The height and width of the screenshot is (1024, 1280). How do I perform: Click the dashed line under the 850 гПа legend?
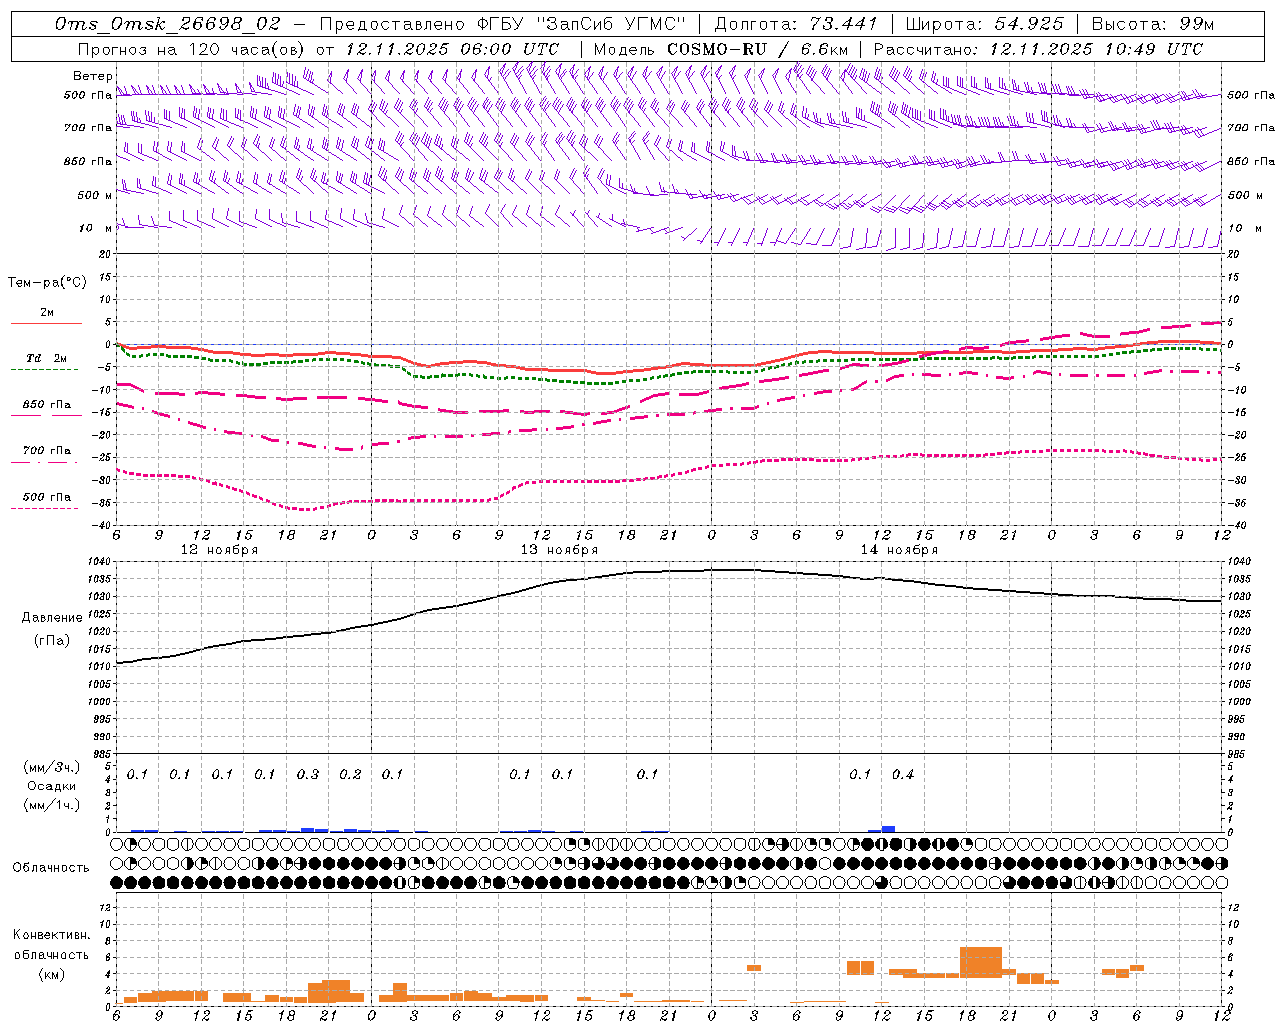[x=44, y=416]
